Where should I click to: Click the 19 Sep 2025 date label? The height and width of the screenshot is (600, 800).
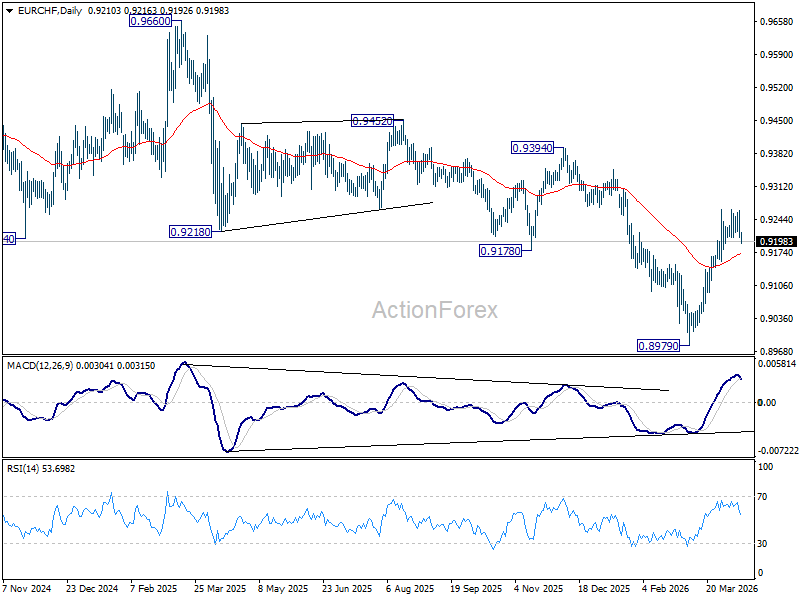click(x=476, y=589)
